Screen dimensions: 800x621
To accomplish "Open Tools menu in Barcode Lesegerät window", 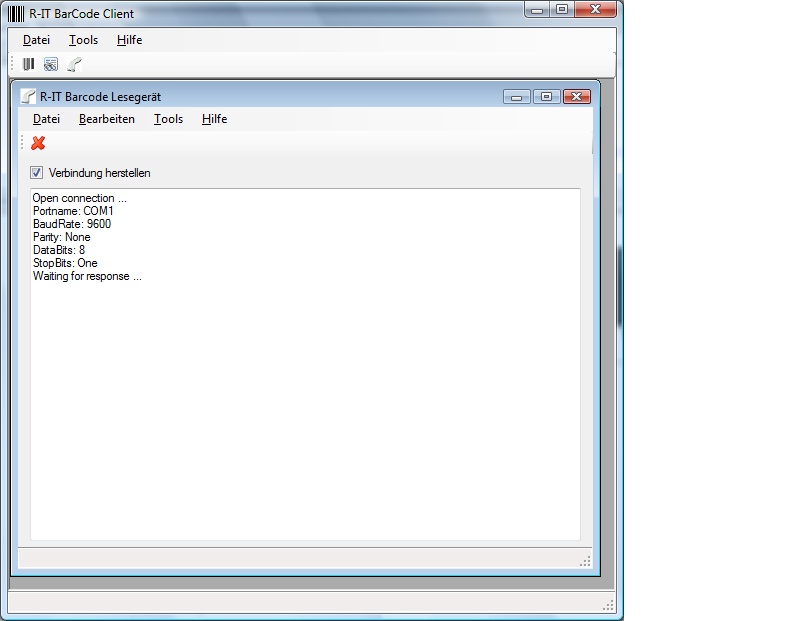I will (168, 119).
